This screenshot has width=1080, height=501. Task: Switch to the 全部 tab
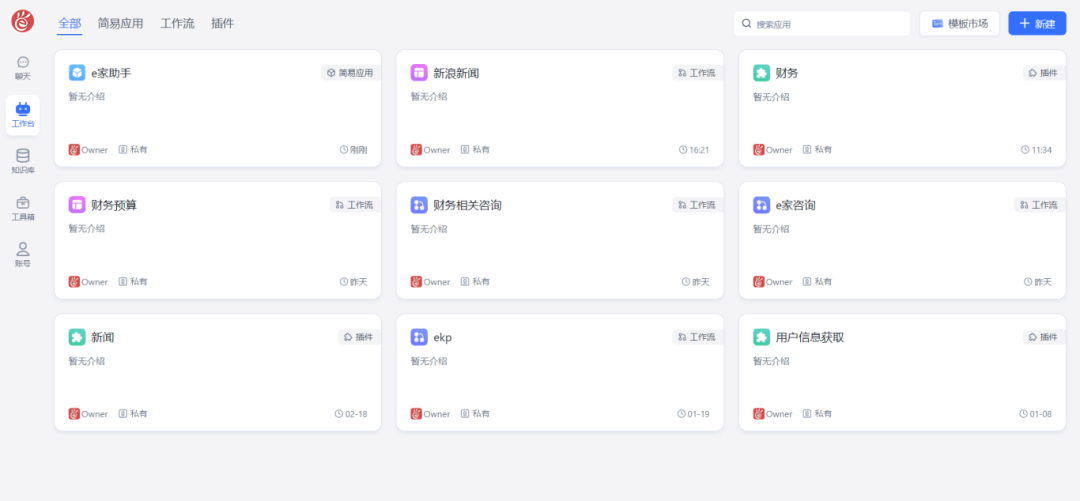tap(70, 23)
